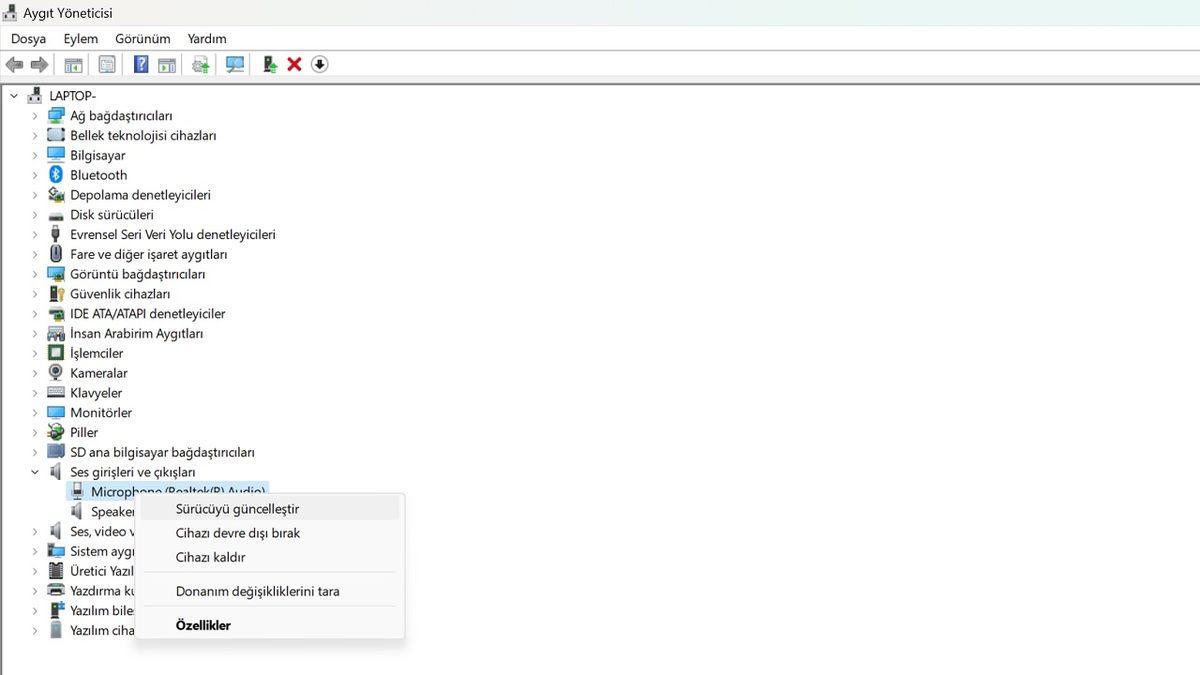1200x675 pixels.
Task: Open Help via blue question mark icon
Action: [141, 65]
